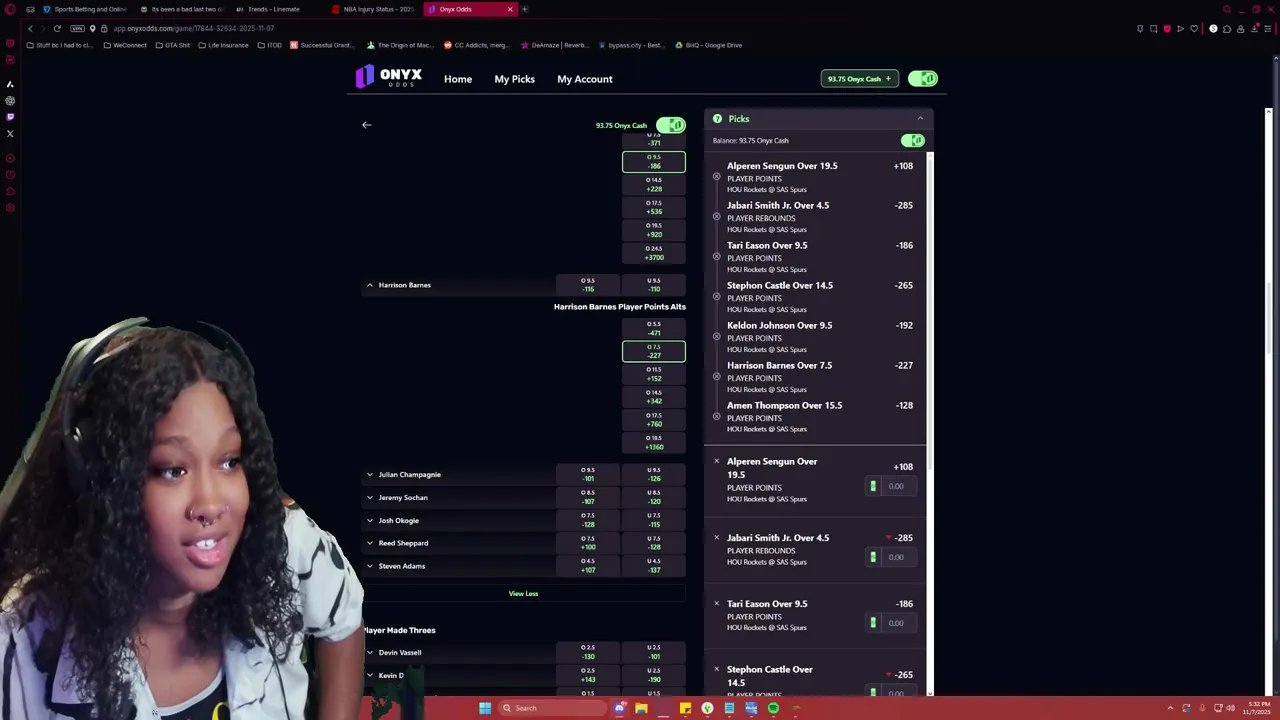Remove Keldon Johnson pick via circled X
1280x720 pixels.
716,337
